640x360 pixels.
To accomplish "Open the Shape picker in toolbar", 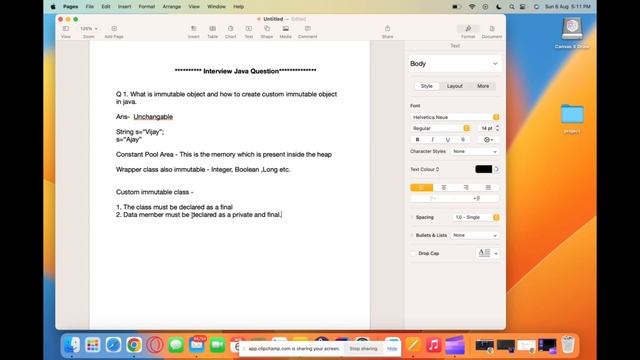I will (x=267, y=29).
